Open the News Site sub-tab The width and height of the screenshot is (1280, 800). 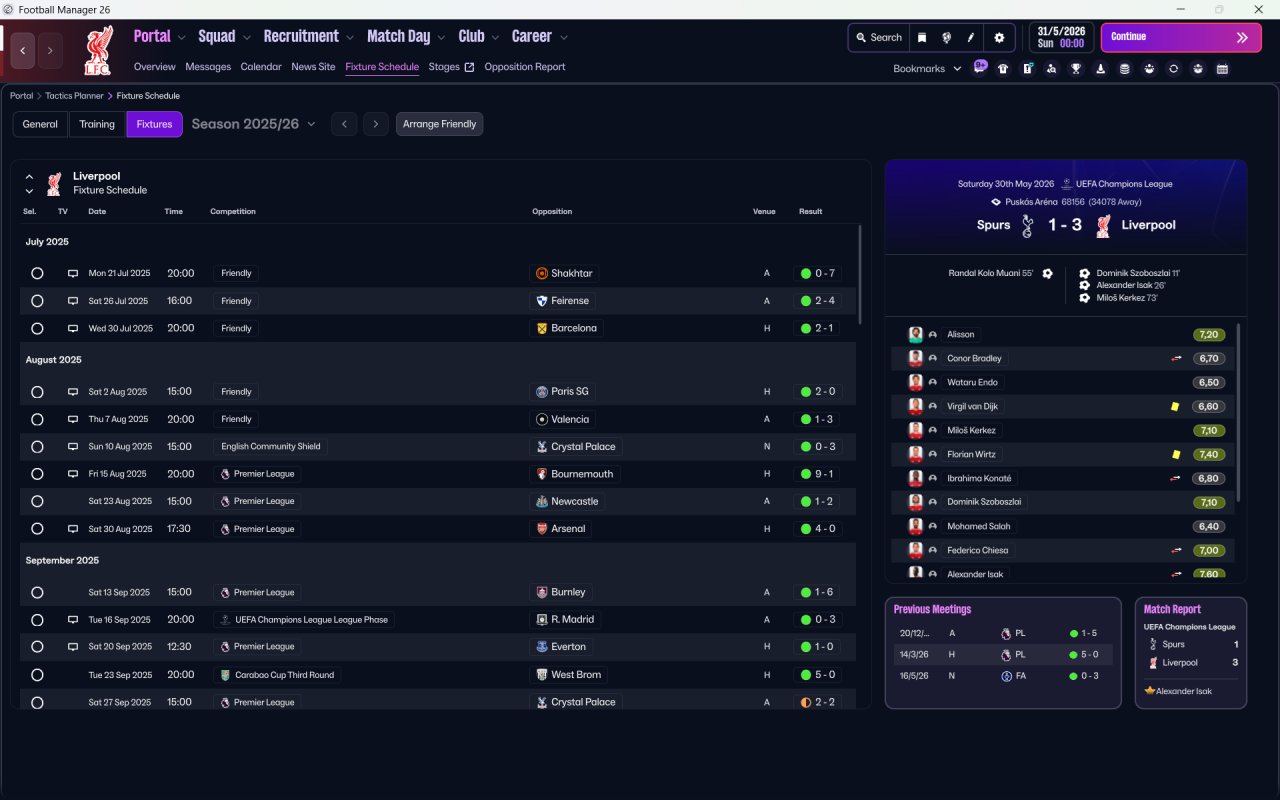click(x=313, y=67)
